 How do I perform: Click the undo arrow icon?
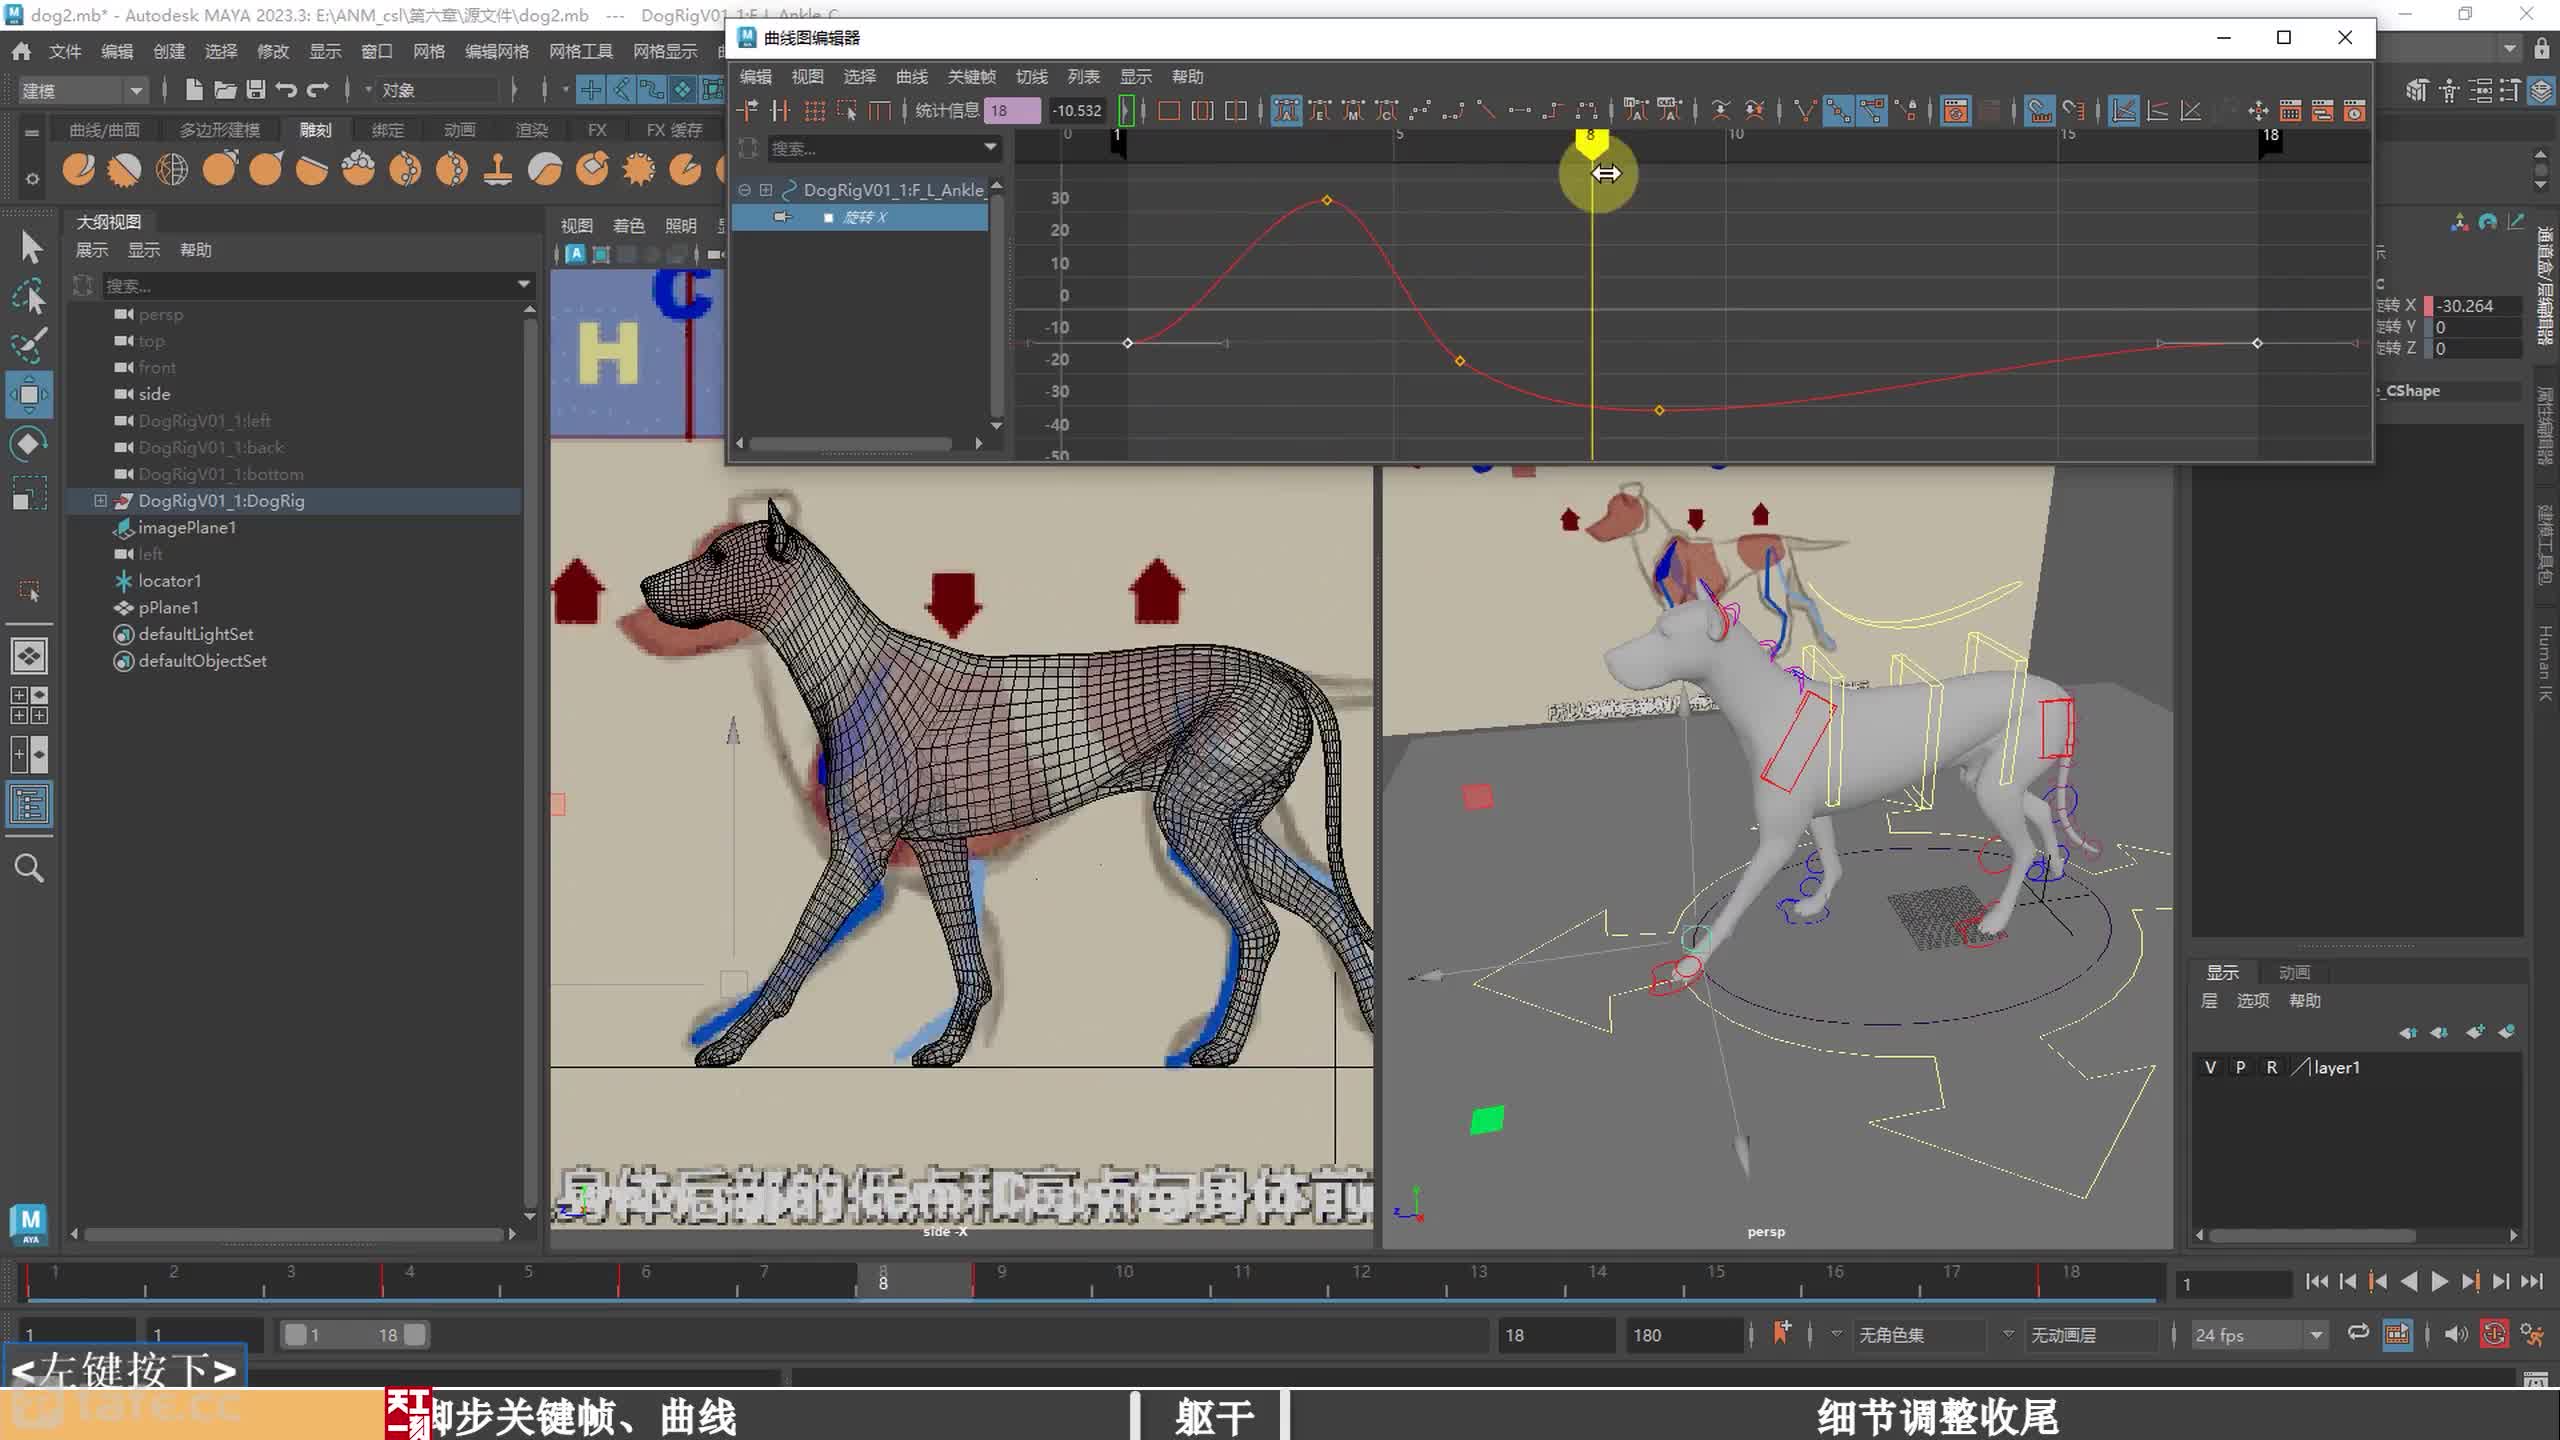pos(287,90)
